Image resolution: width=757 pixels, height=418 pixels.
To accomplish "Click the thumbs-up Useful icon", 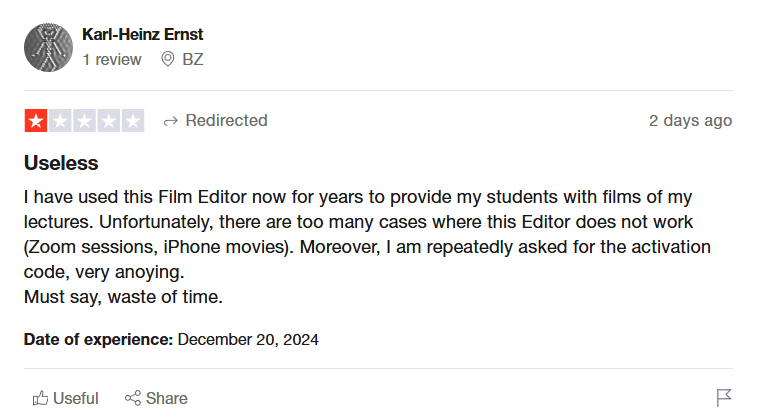I will pos(40,398).
